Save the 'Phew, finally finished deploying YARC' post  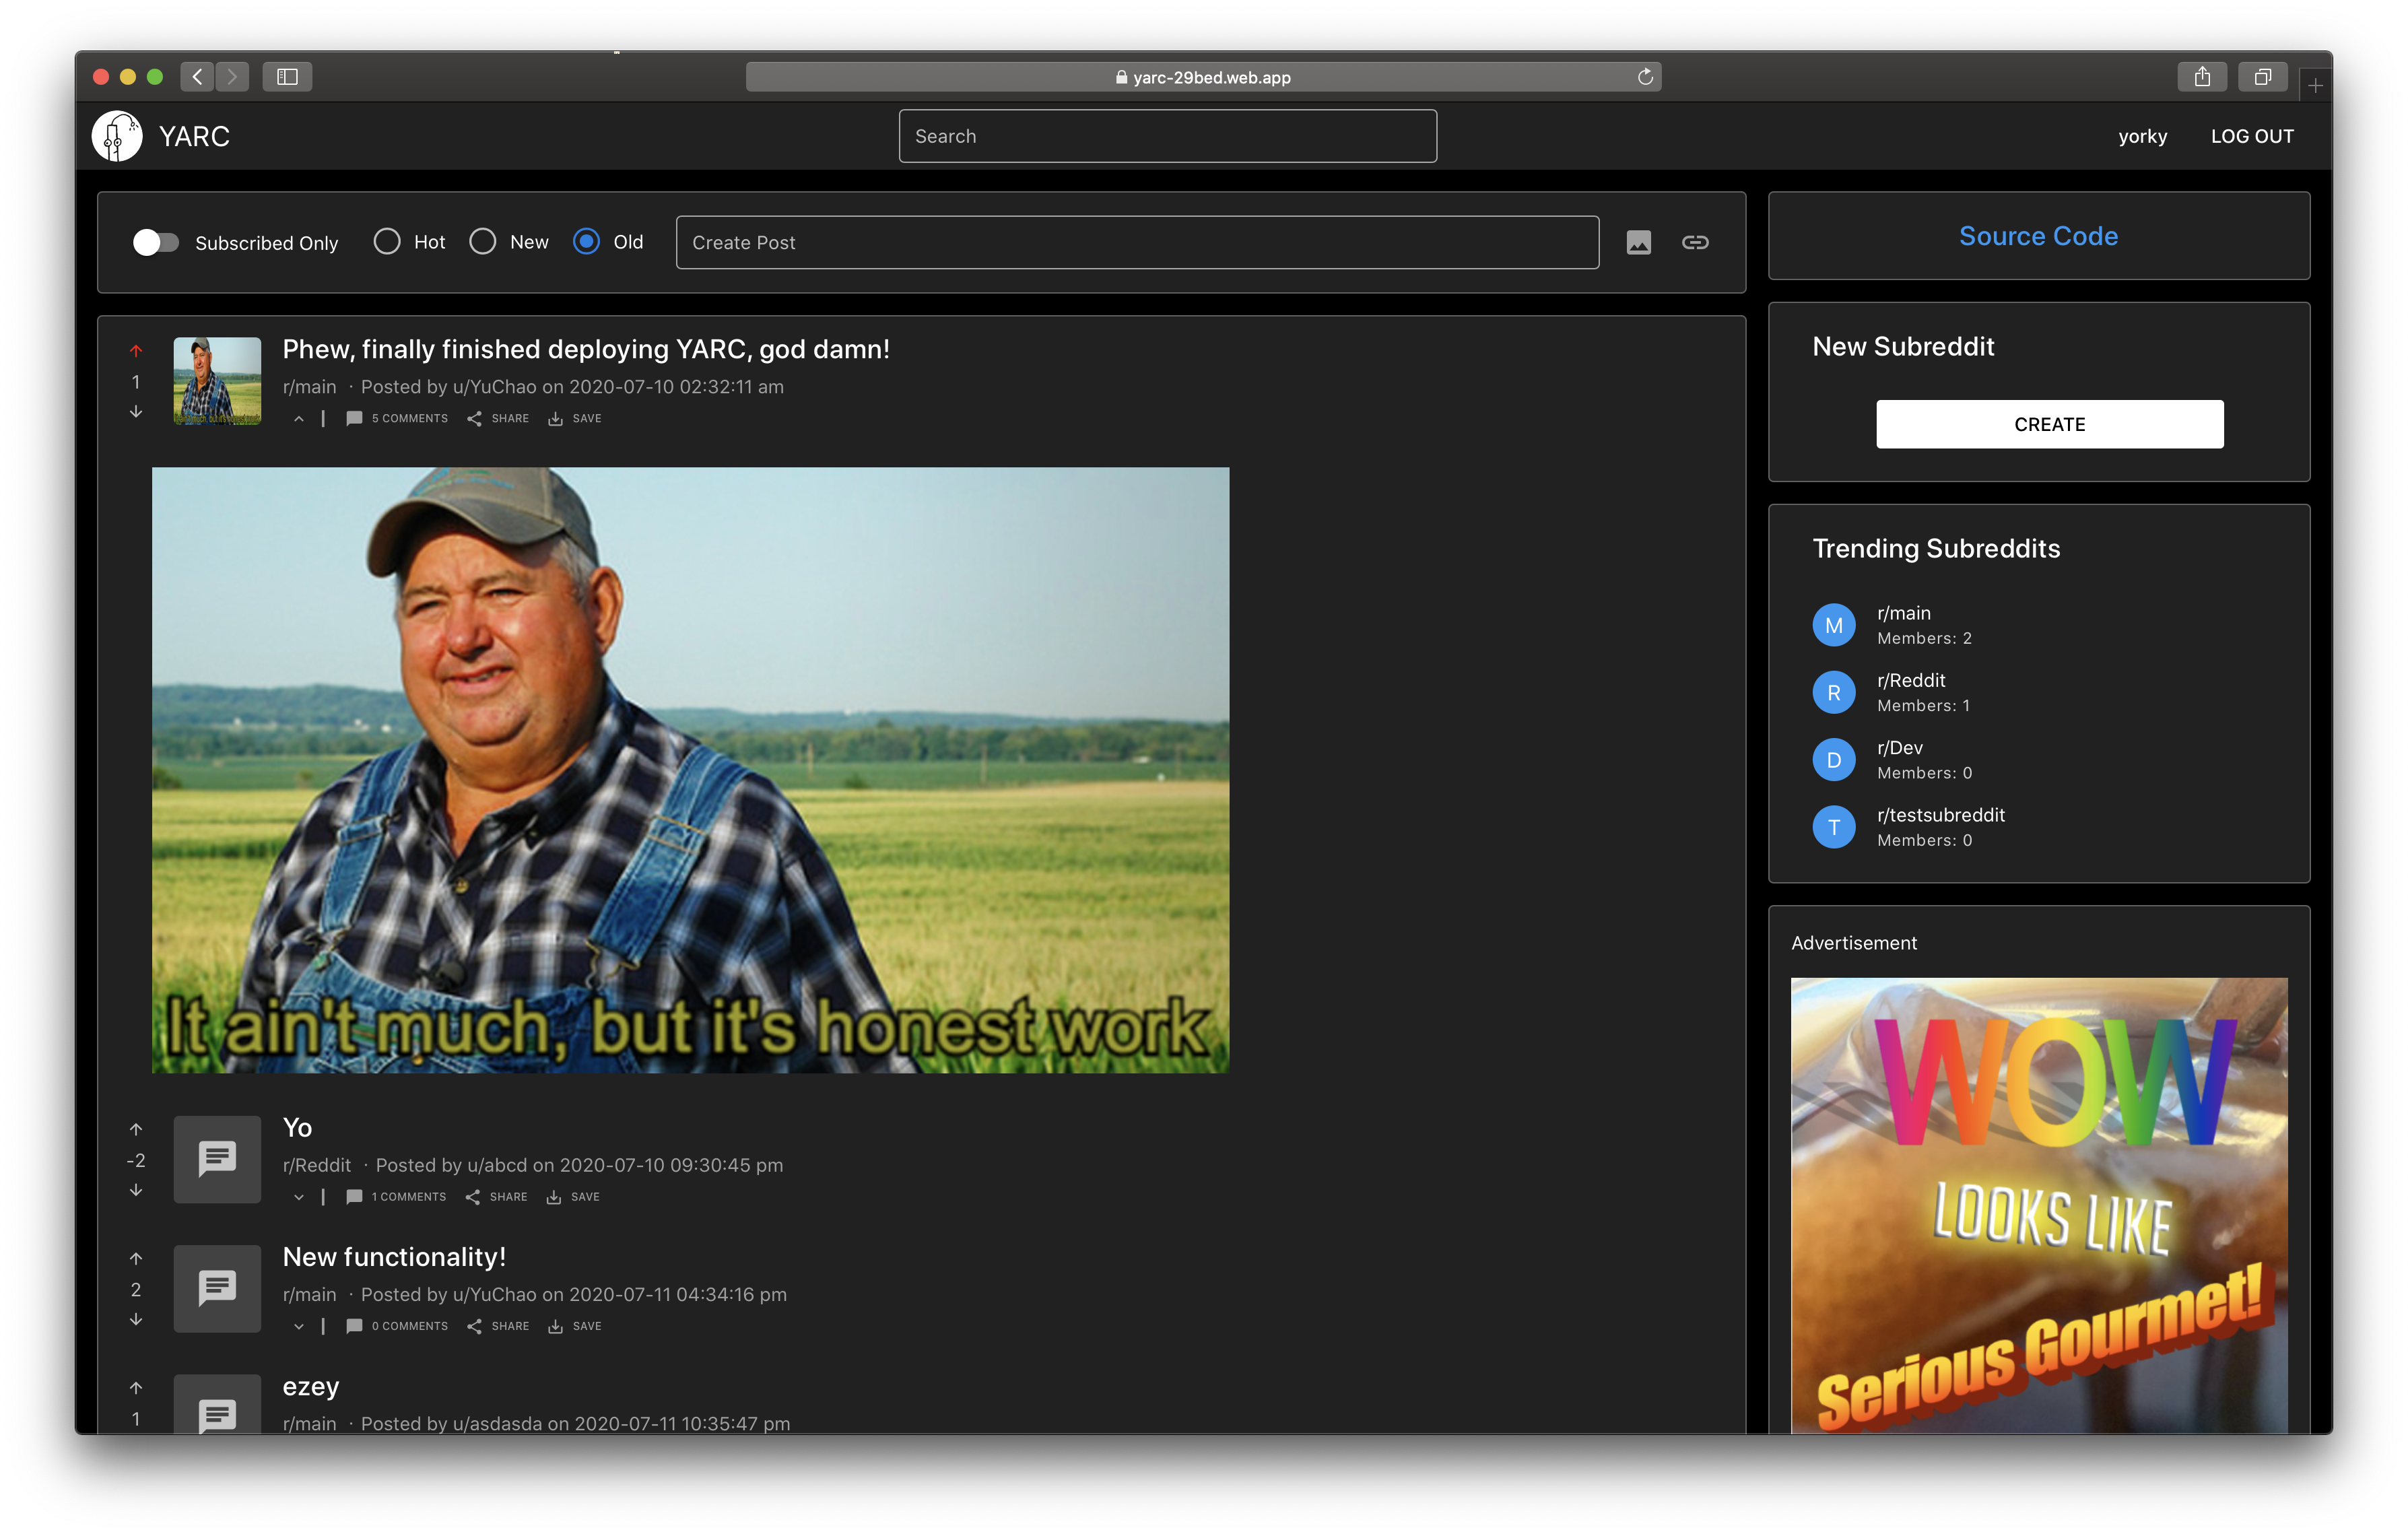575,418
